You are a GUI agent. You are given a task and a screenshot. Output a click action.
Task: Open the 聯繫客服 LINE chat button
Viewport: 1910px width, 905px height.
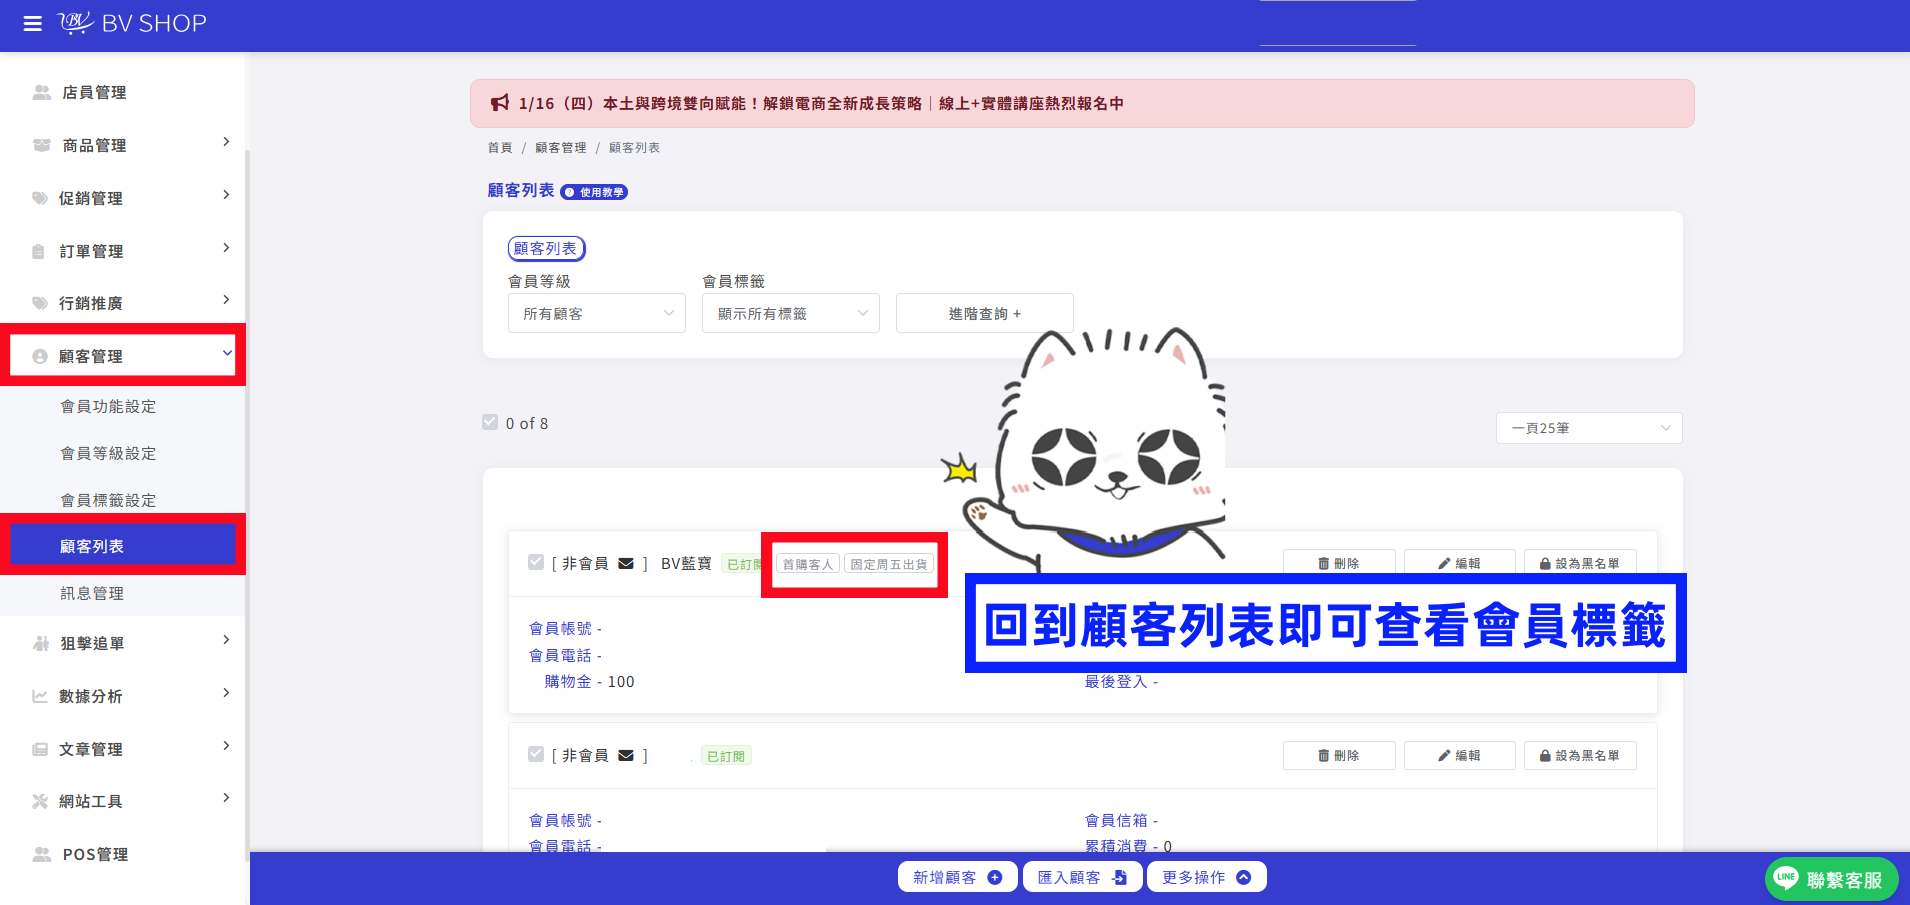[x=1831, y=879]
